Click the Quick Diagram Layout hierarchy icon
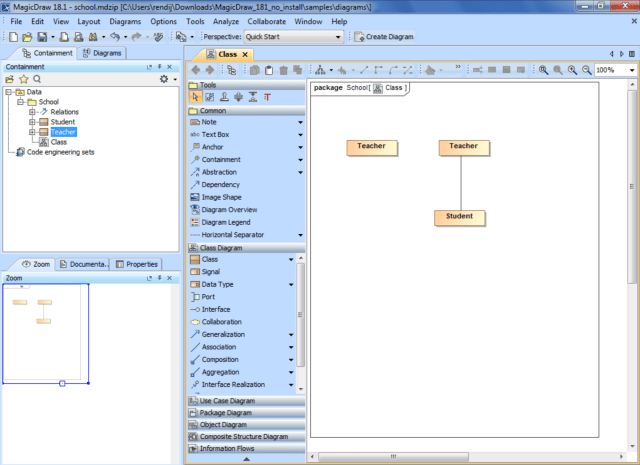 click(320, 70)
